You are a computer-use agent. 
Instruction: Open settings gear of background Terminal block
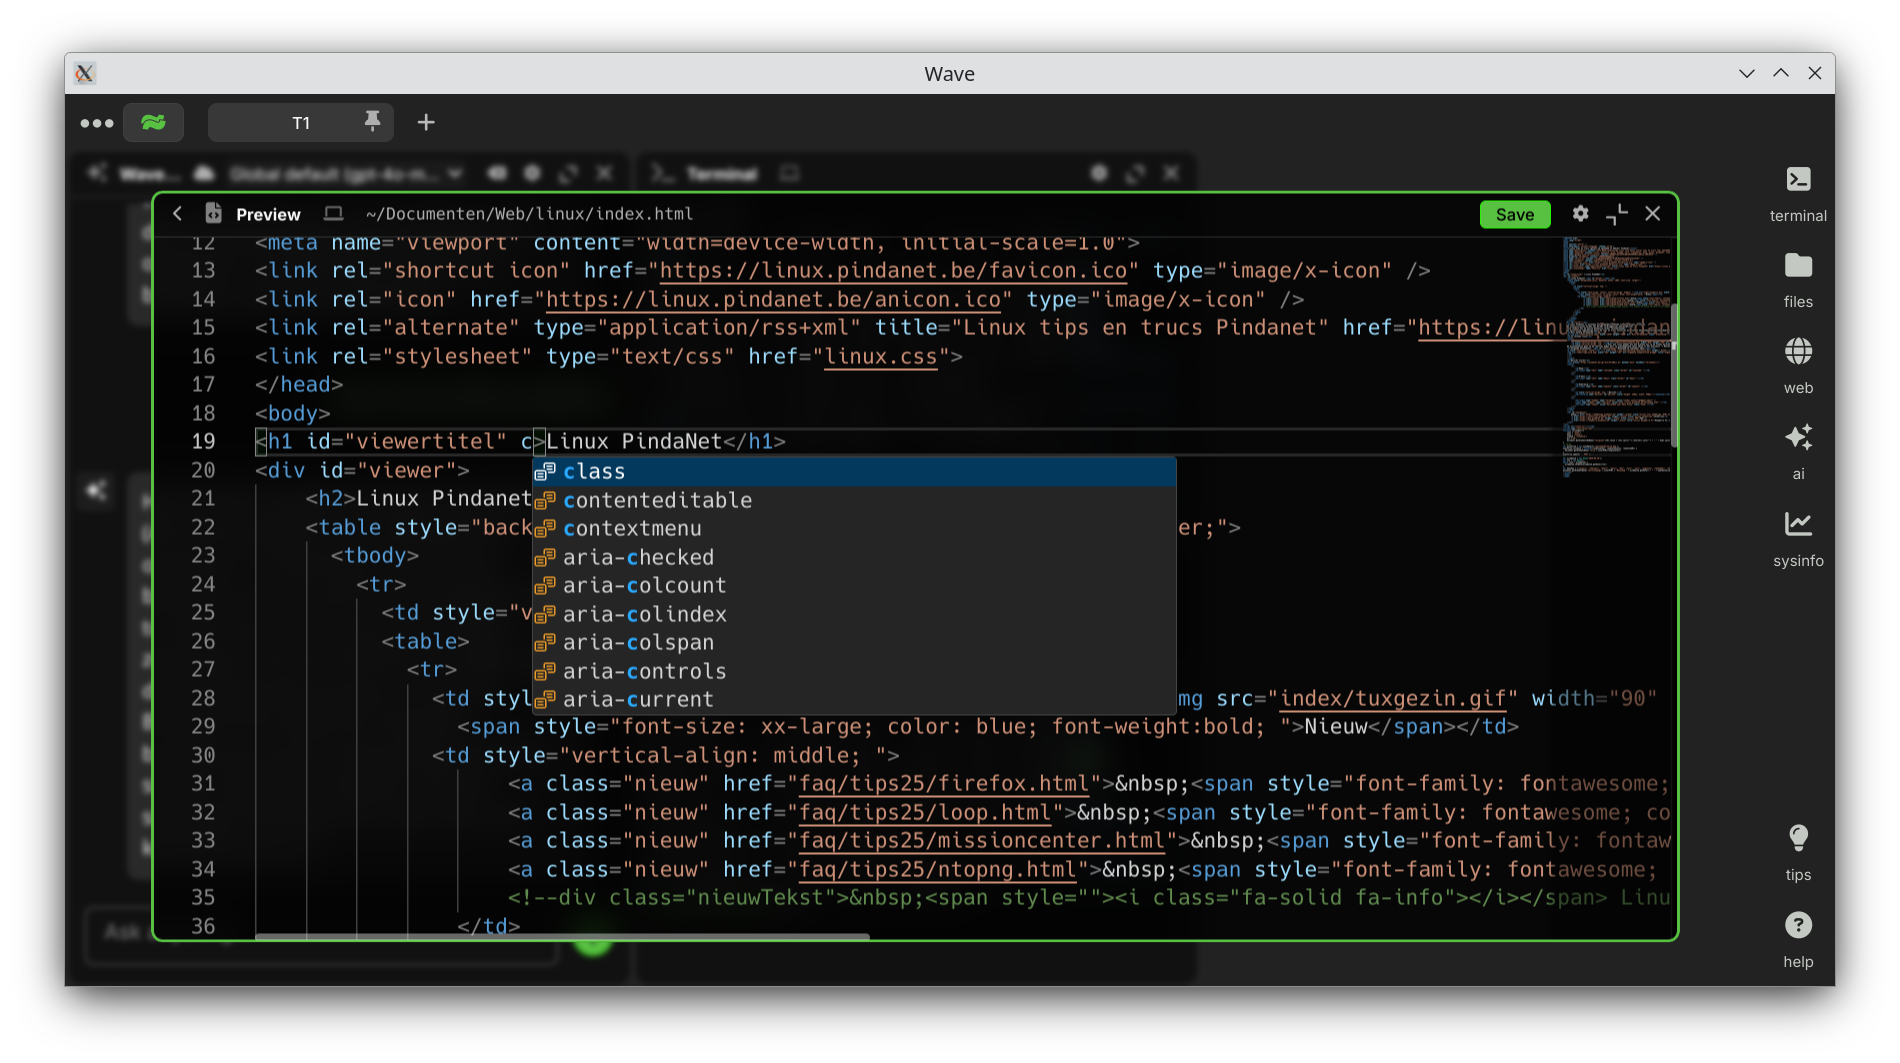coord(1099,173)
